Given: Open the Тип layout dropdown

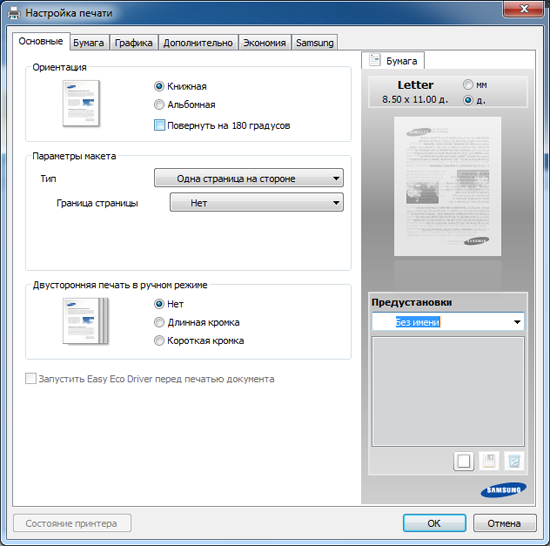Looking at the screenshot, I should click(x=249, y=178).
